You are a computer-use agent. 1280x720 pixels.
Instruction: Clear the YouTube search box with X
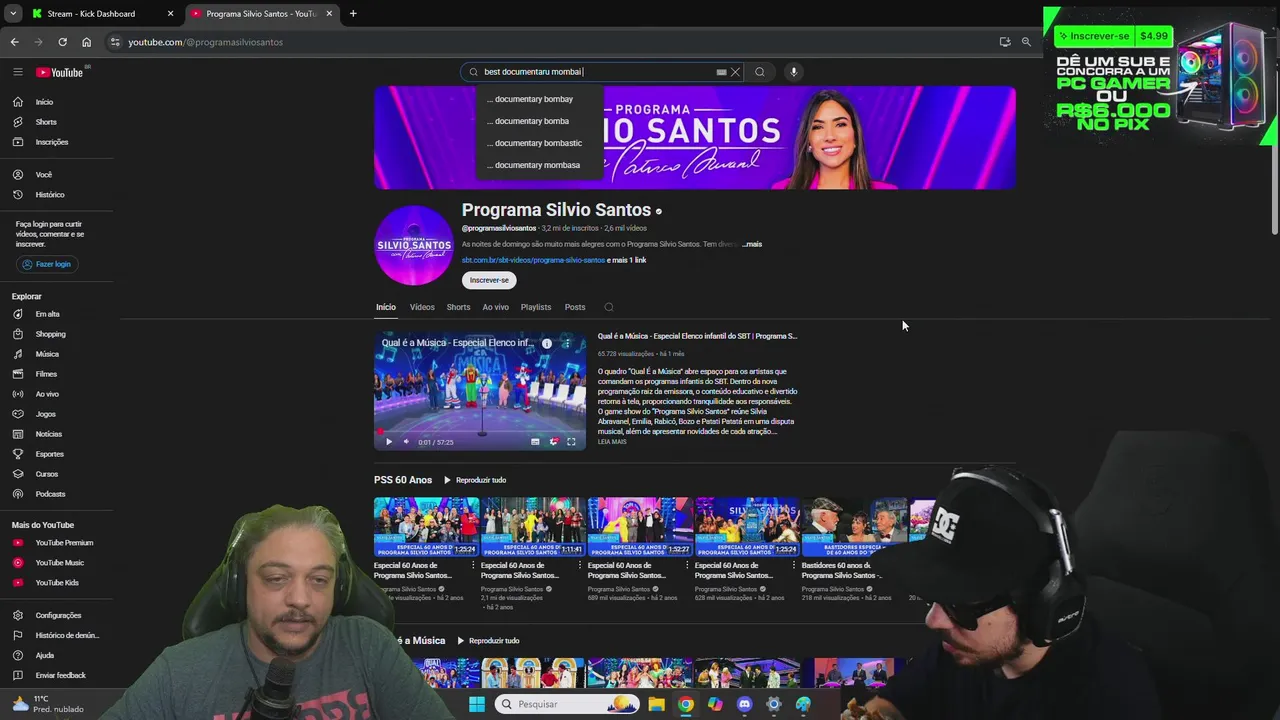[x=735, y=72]
